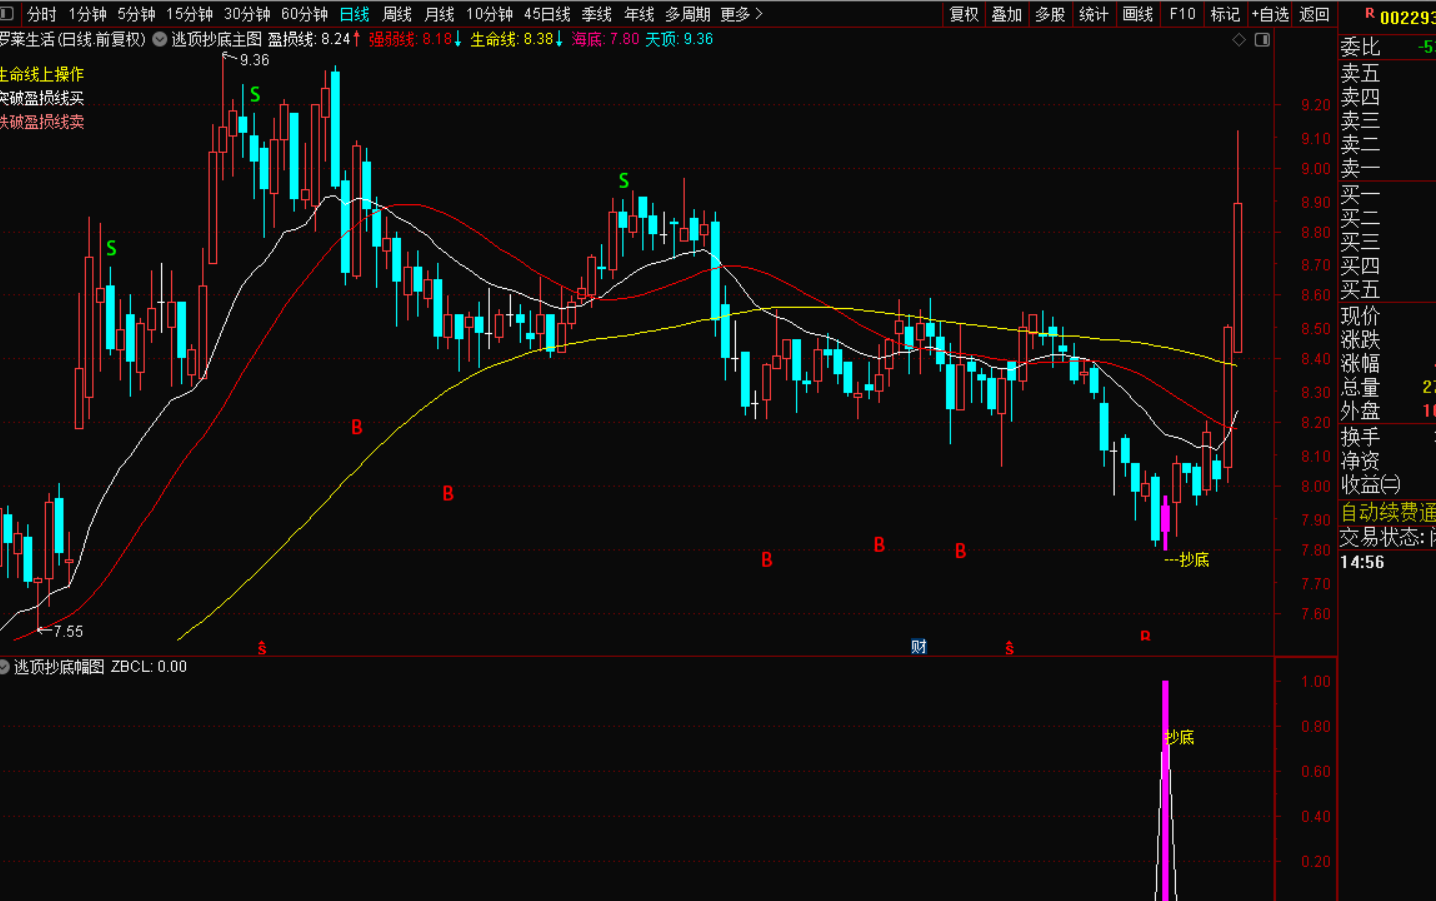Image resolution: width=1436 pixels, height=901 pixels.
Task: Open the 逃顶抄底主图 indicator dropdown
Action: [160, 40]
